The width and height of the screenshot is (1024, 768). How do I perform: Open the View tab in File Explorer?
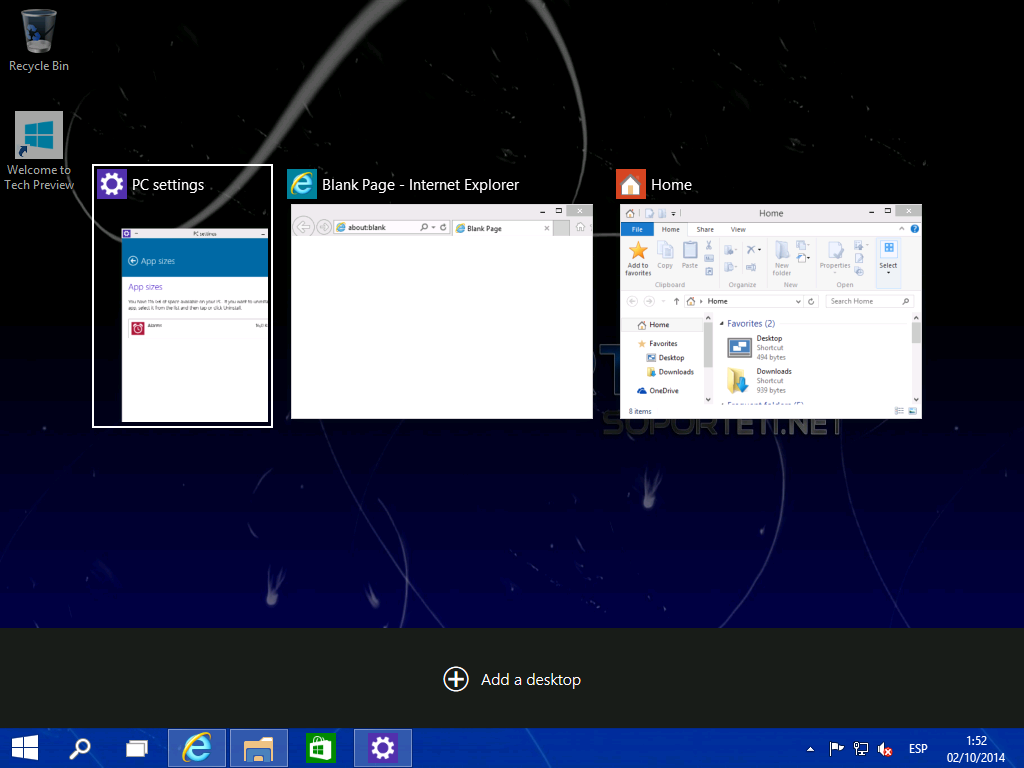click(737, 229)
